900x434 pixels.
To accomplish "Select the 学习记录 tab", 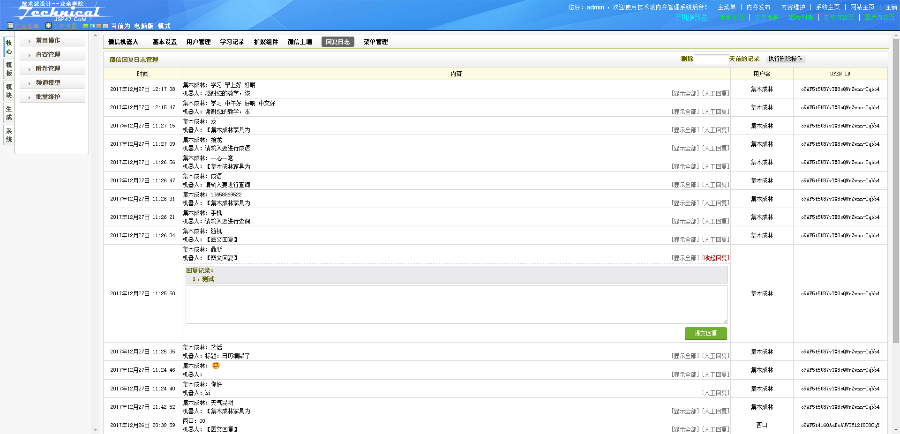I will click(232, 42).
